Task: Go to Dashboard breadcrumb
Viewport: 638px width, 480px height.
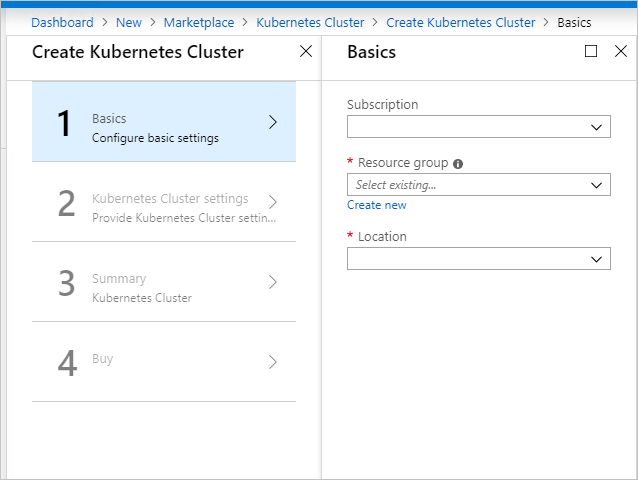Action: 62,22
